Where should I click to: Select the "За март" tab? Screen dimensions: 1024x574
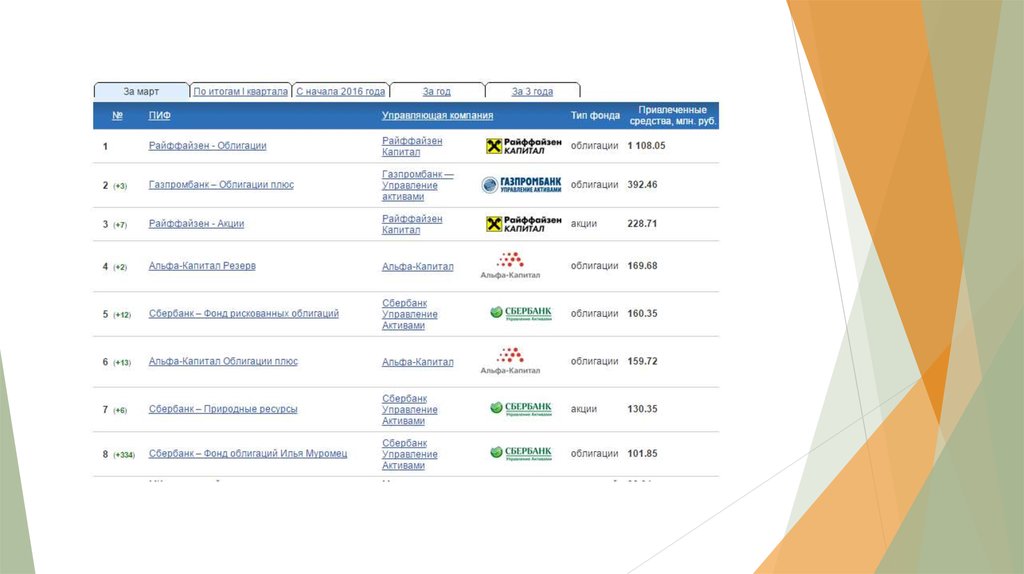click(x=141, y=91)
